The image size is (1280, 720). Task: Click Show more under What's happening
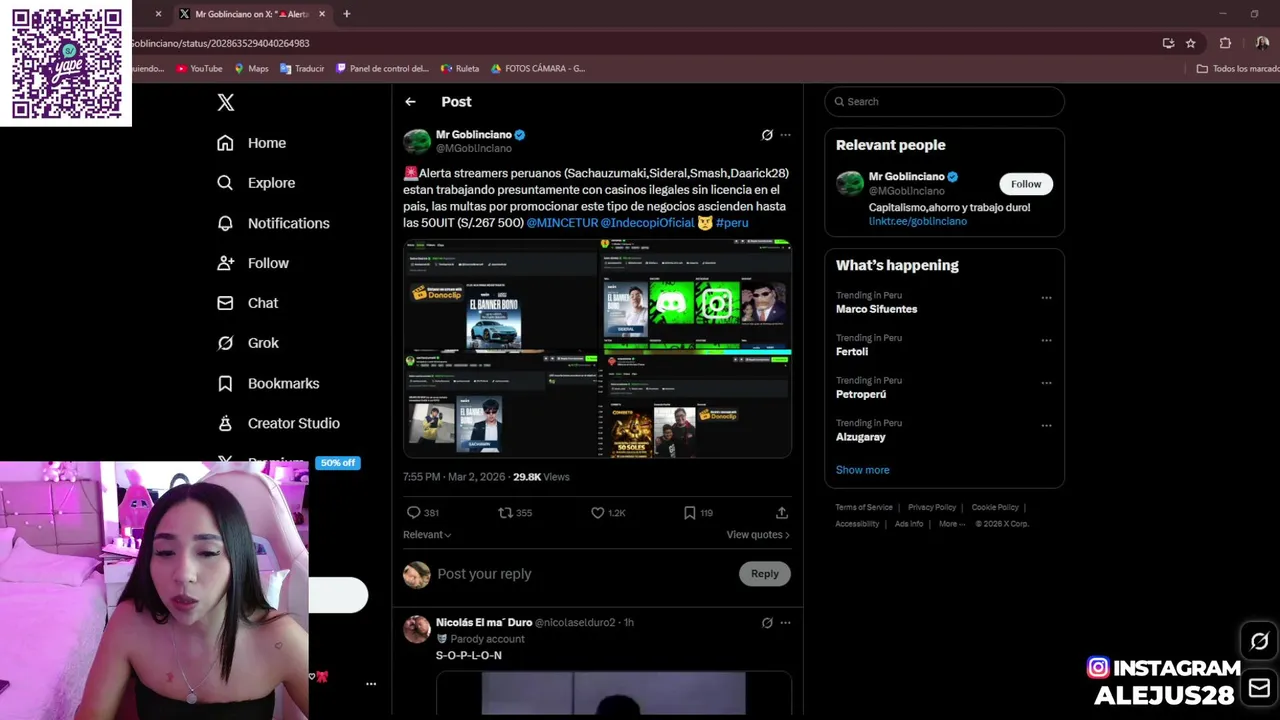point(862,470)
